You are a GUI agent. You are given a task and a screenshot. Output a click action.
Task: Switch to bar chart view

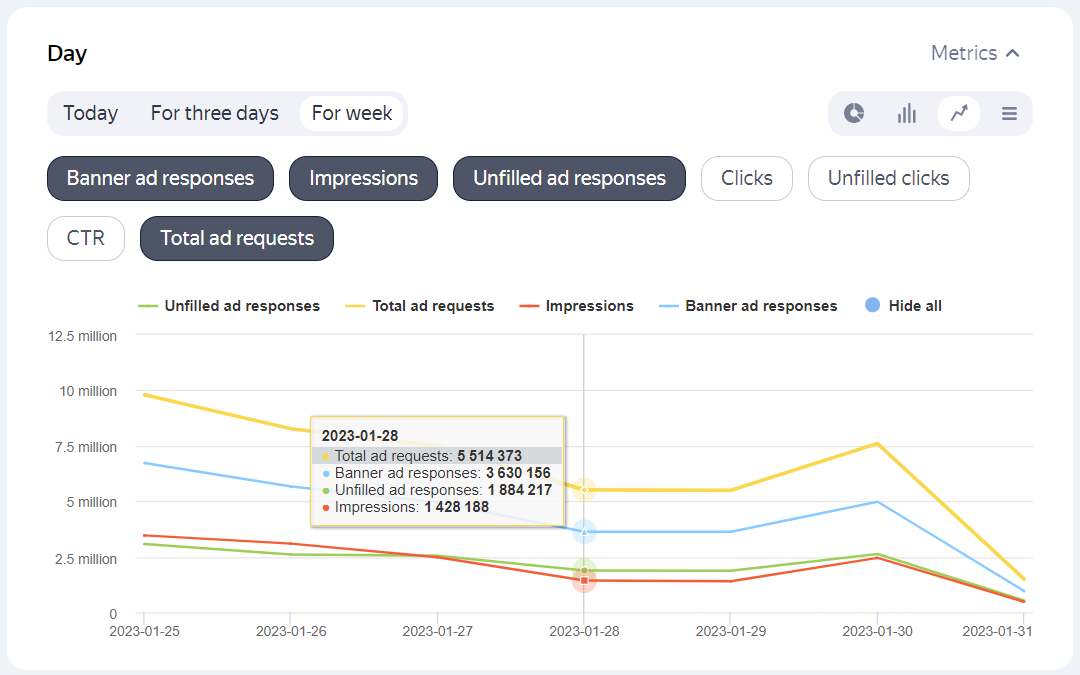906,113
